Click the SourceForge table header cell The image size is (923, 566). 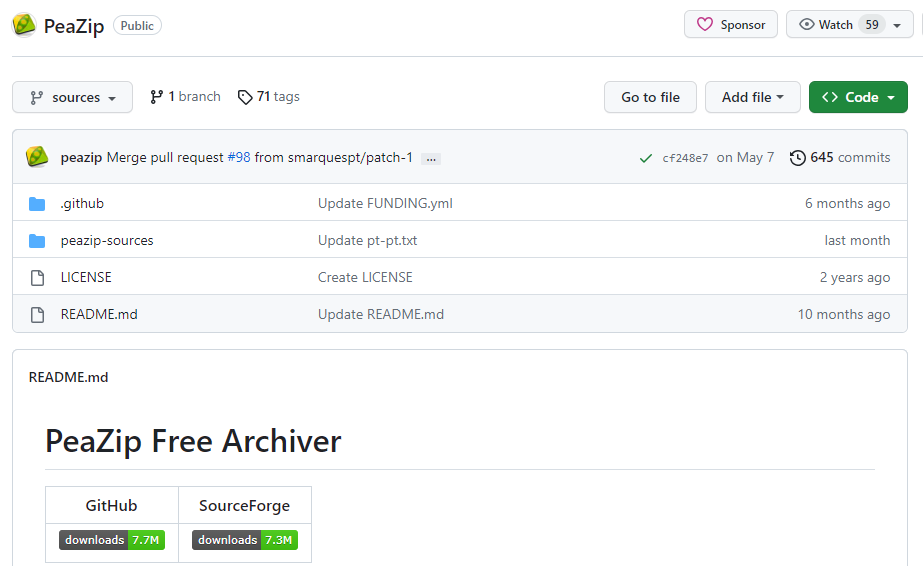(x=245, y=505)
